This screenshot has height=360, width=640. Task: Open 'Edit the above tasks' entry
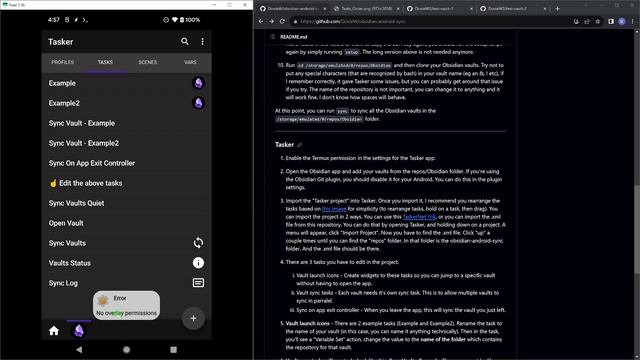[127, 183]
